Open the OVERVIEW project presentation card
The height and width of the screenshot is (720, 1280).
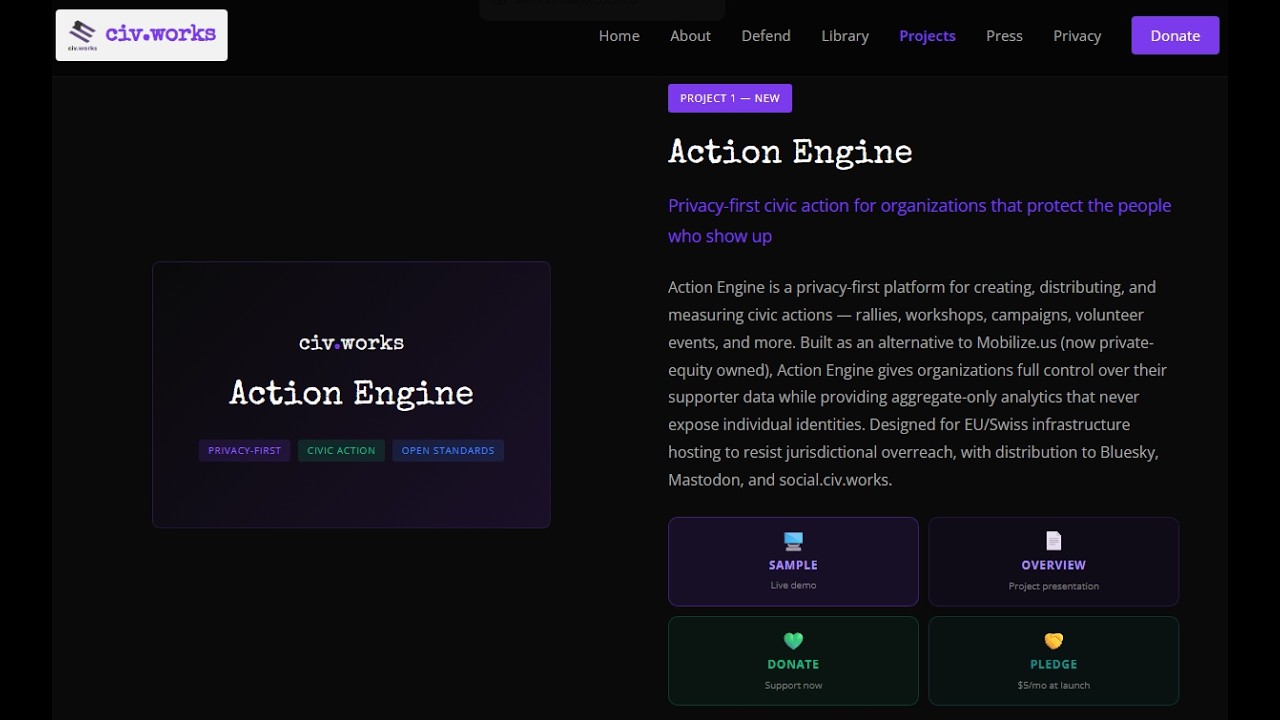1053,561
